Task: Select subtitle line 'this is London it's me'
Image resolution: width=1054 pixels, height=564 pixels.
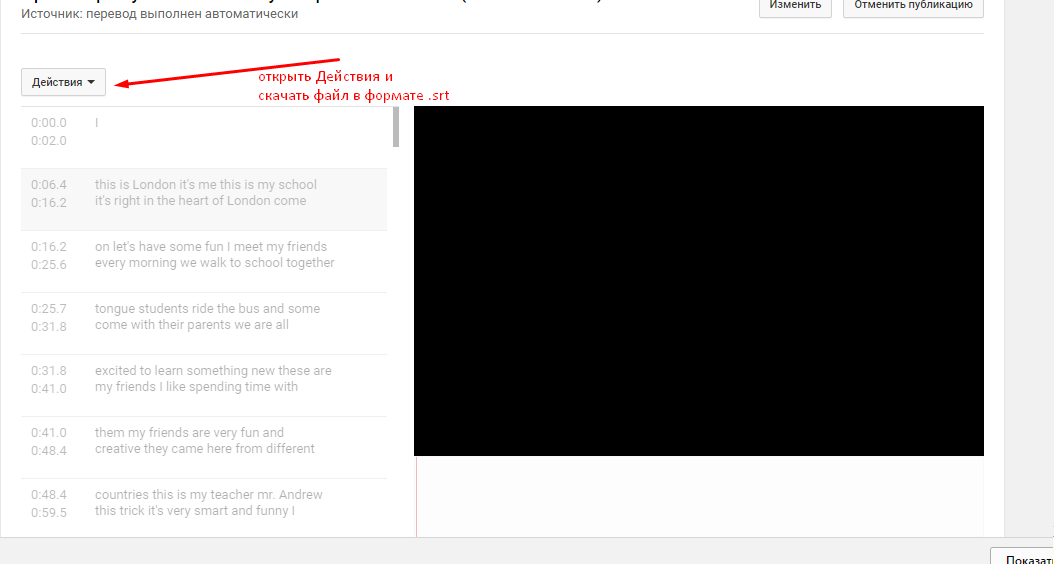Action: tap(204, 199)
